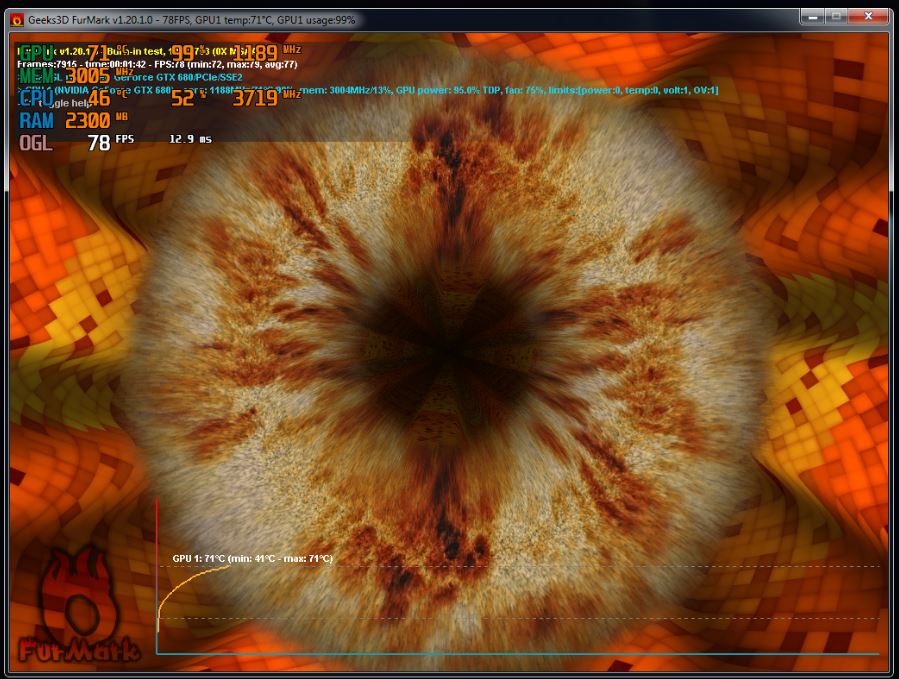Click the framerate value "78" FPS
Image resolution: width=899 pixels, height=679 pixels.
point(99,143)
